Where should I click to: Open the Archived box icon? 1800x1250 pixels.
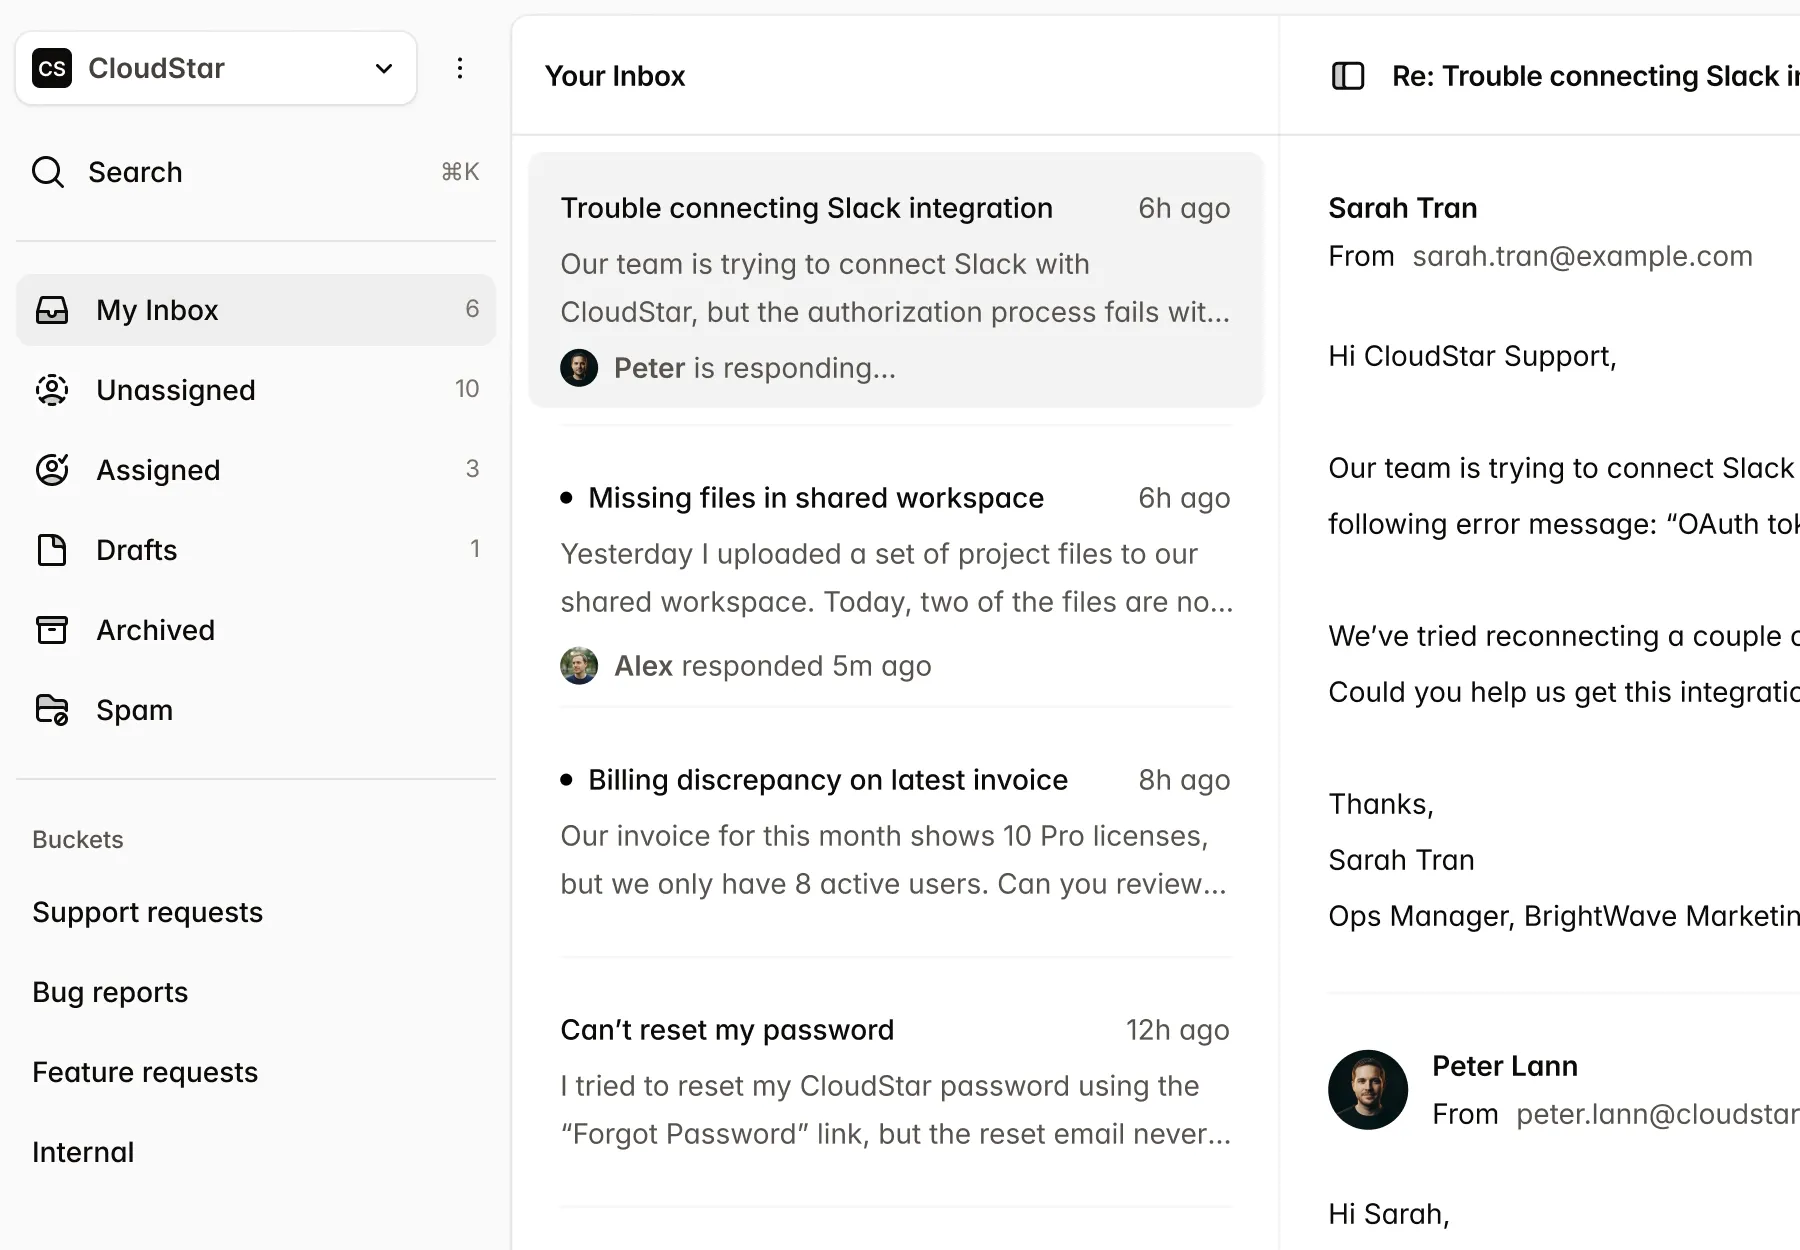(x=52, y=630)
